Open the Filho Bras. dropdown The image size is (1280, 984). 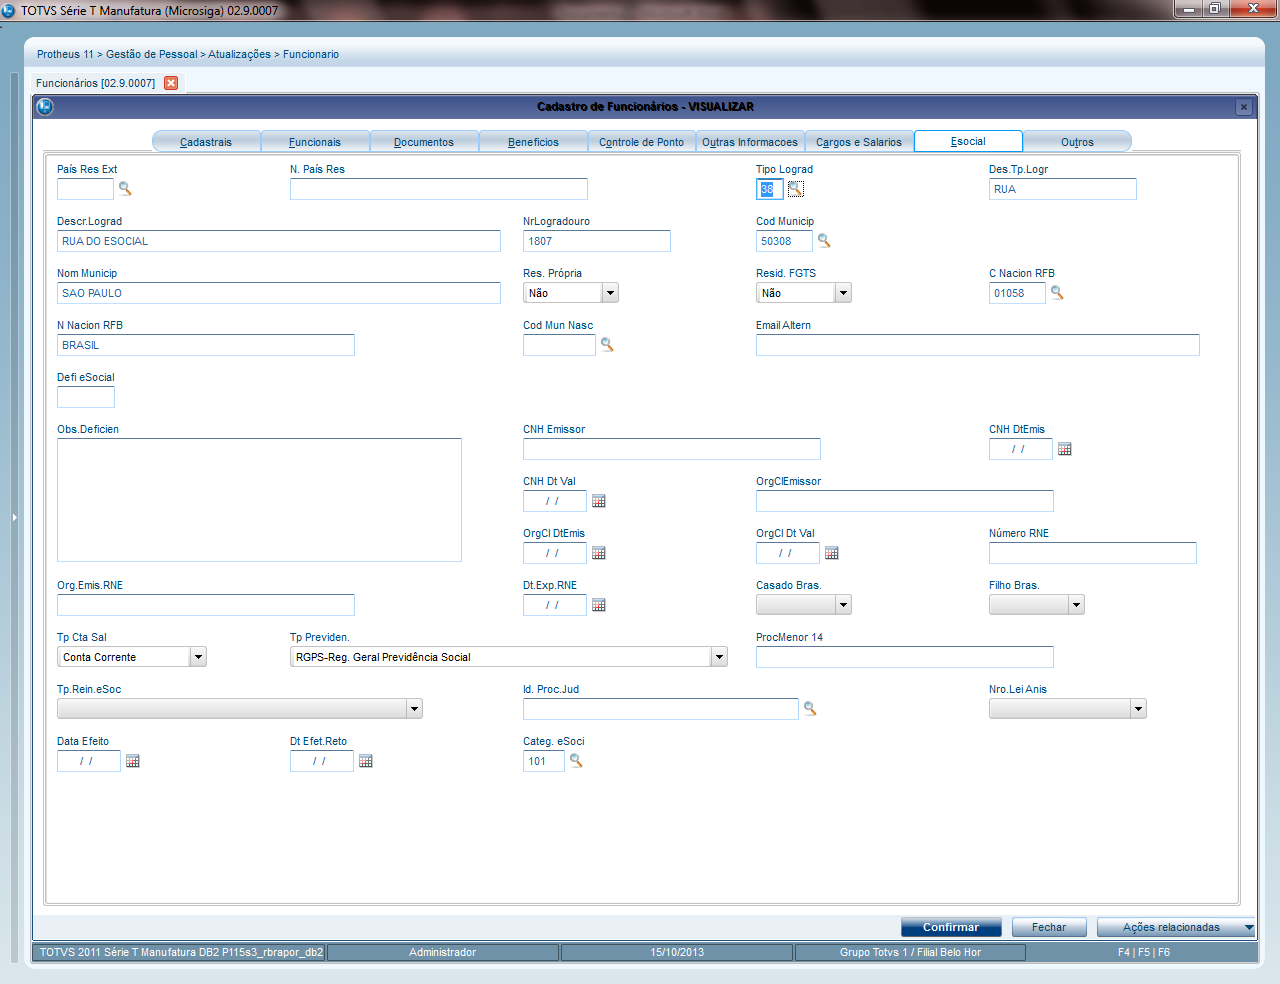(x=1076, y=605)
